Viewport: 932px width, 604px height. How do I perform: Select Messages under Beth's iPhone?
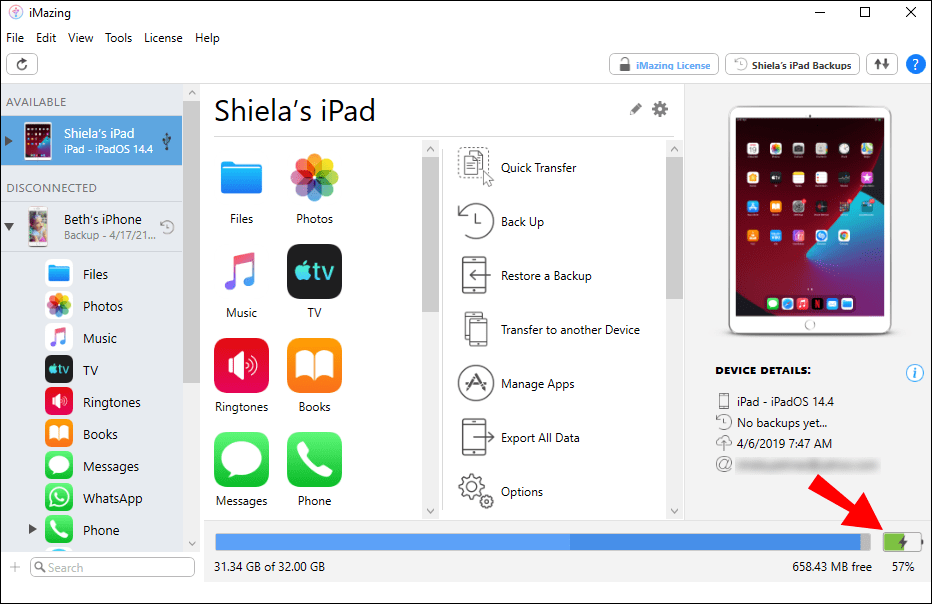[x=92, y=467]
